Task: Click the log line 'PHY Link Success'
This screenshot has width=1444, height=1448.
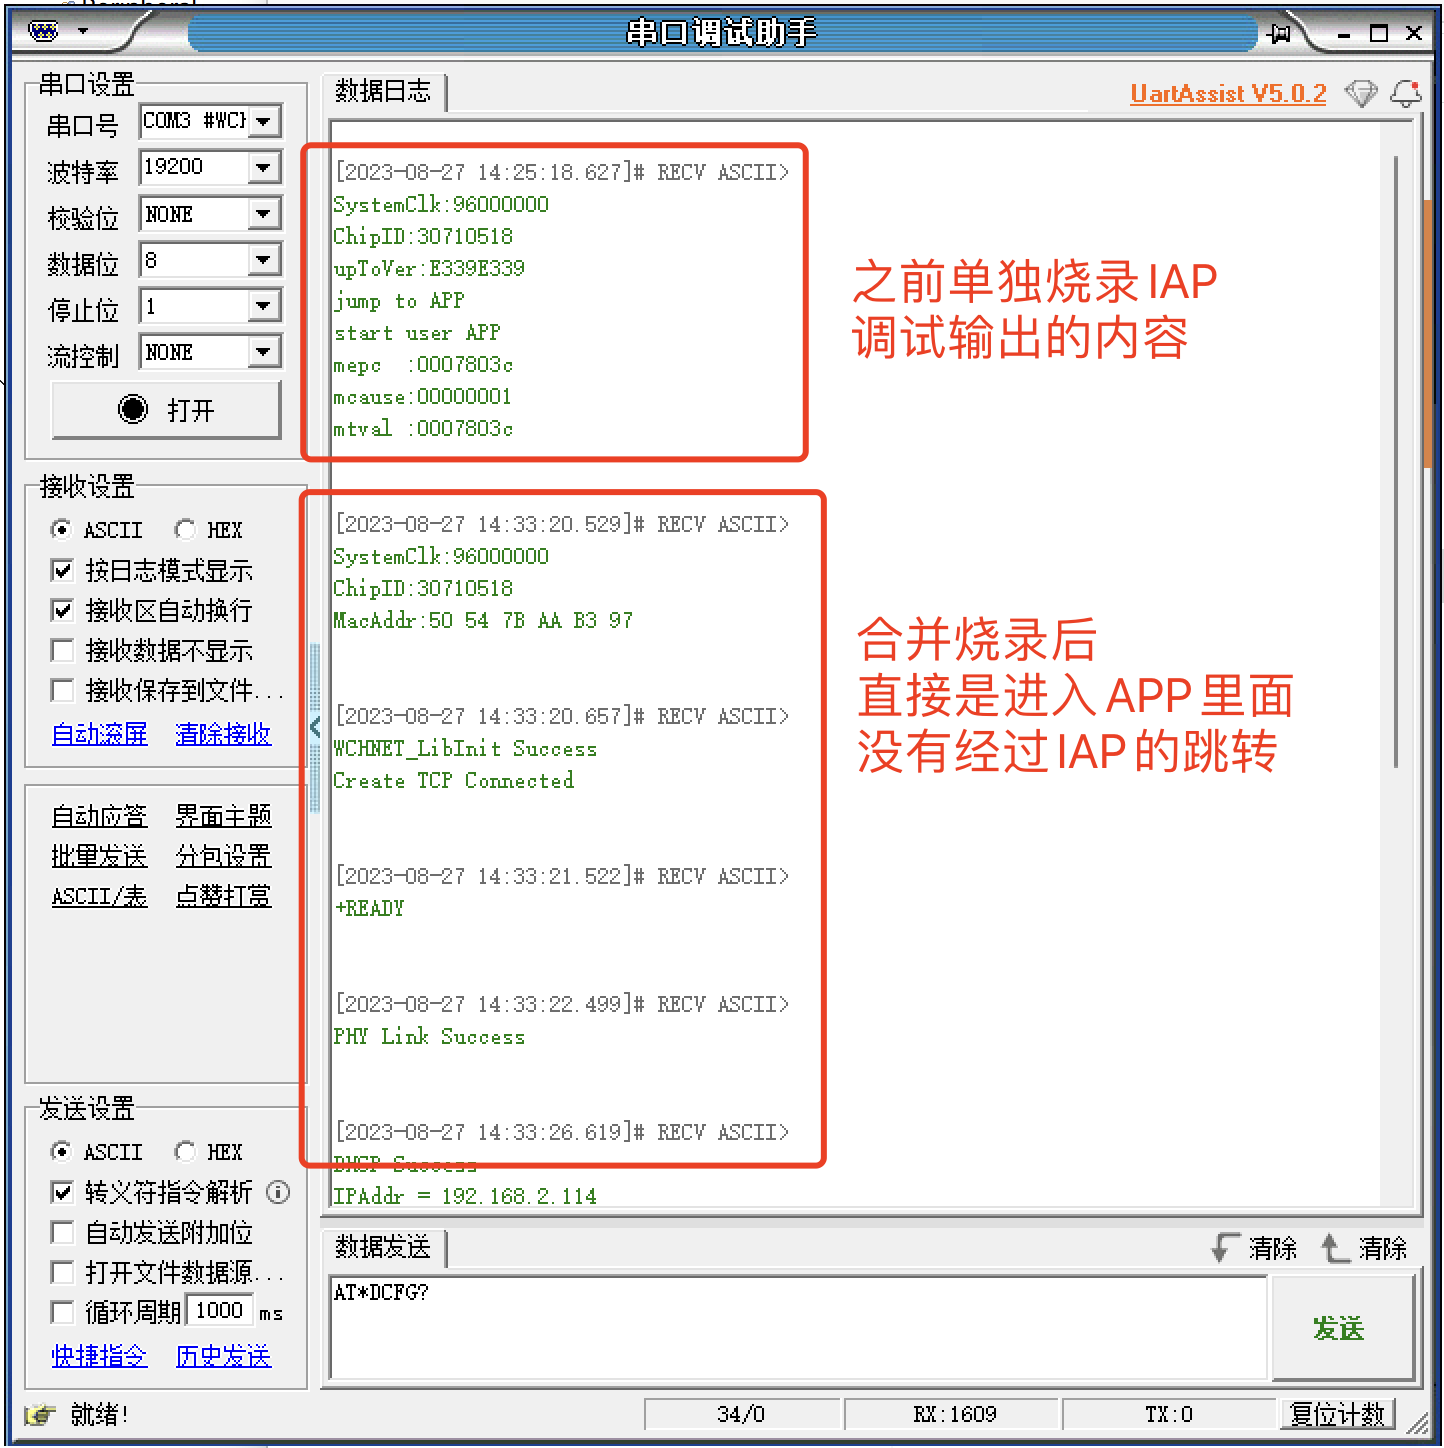Action: 429,1036
